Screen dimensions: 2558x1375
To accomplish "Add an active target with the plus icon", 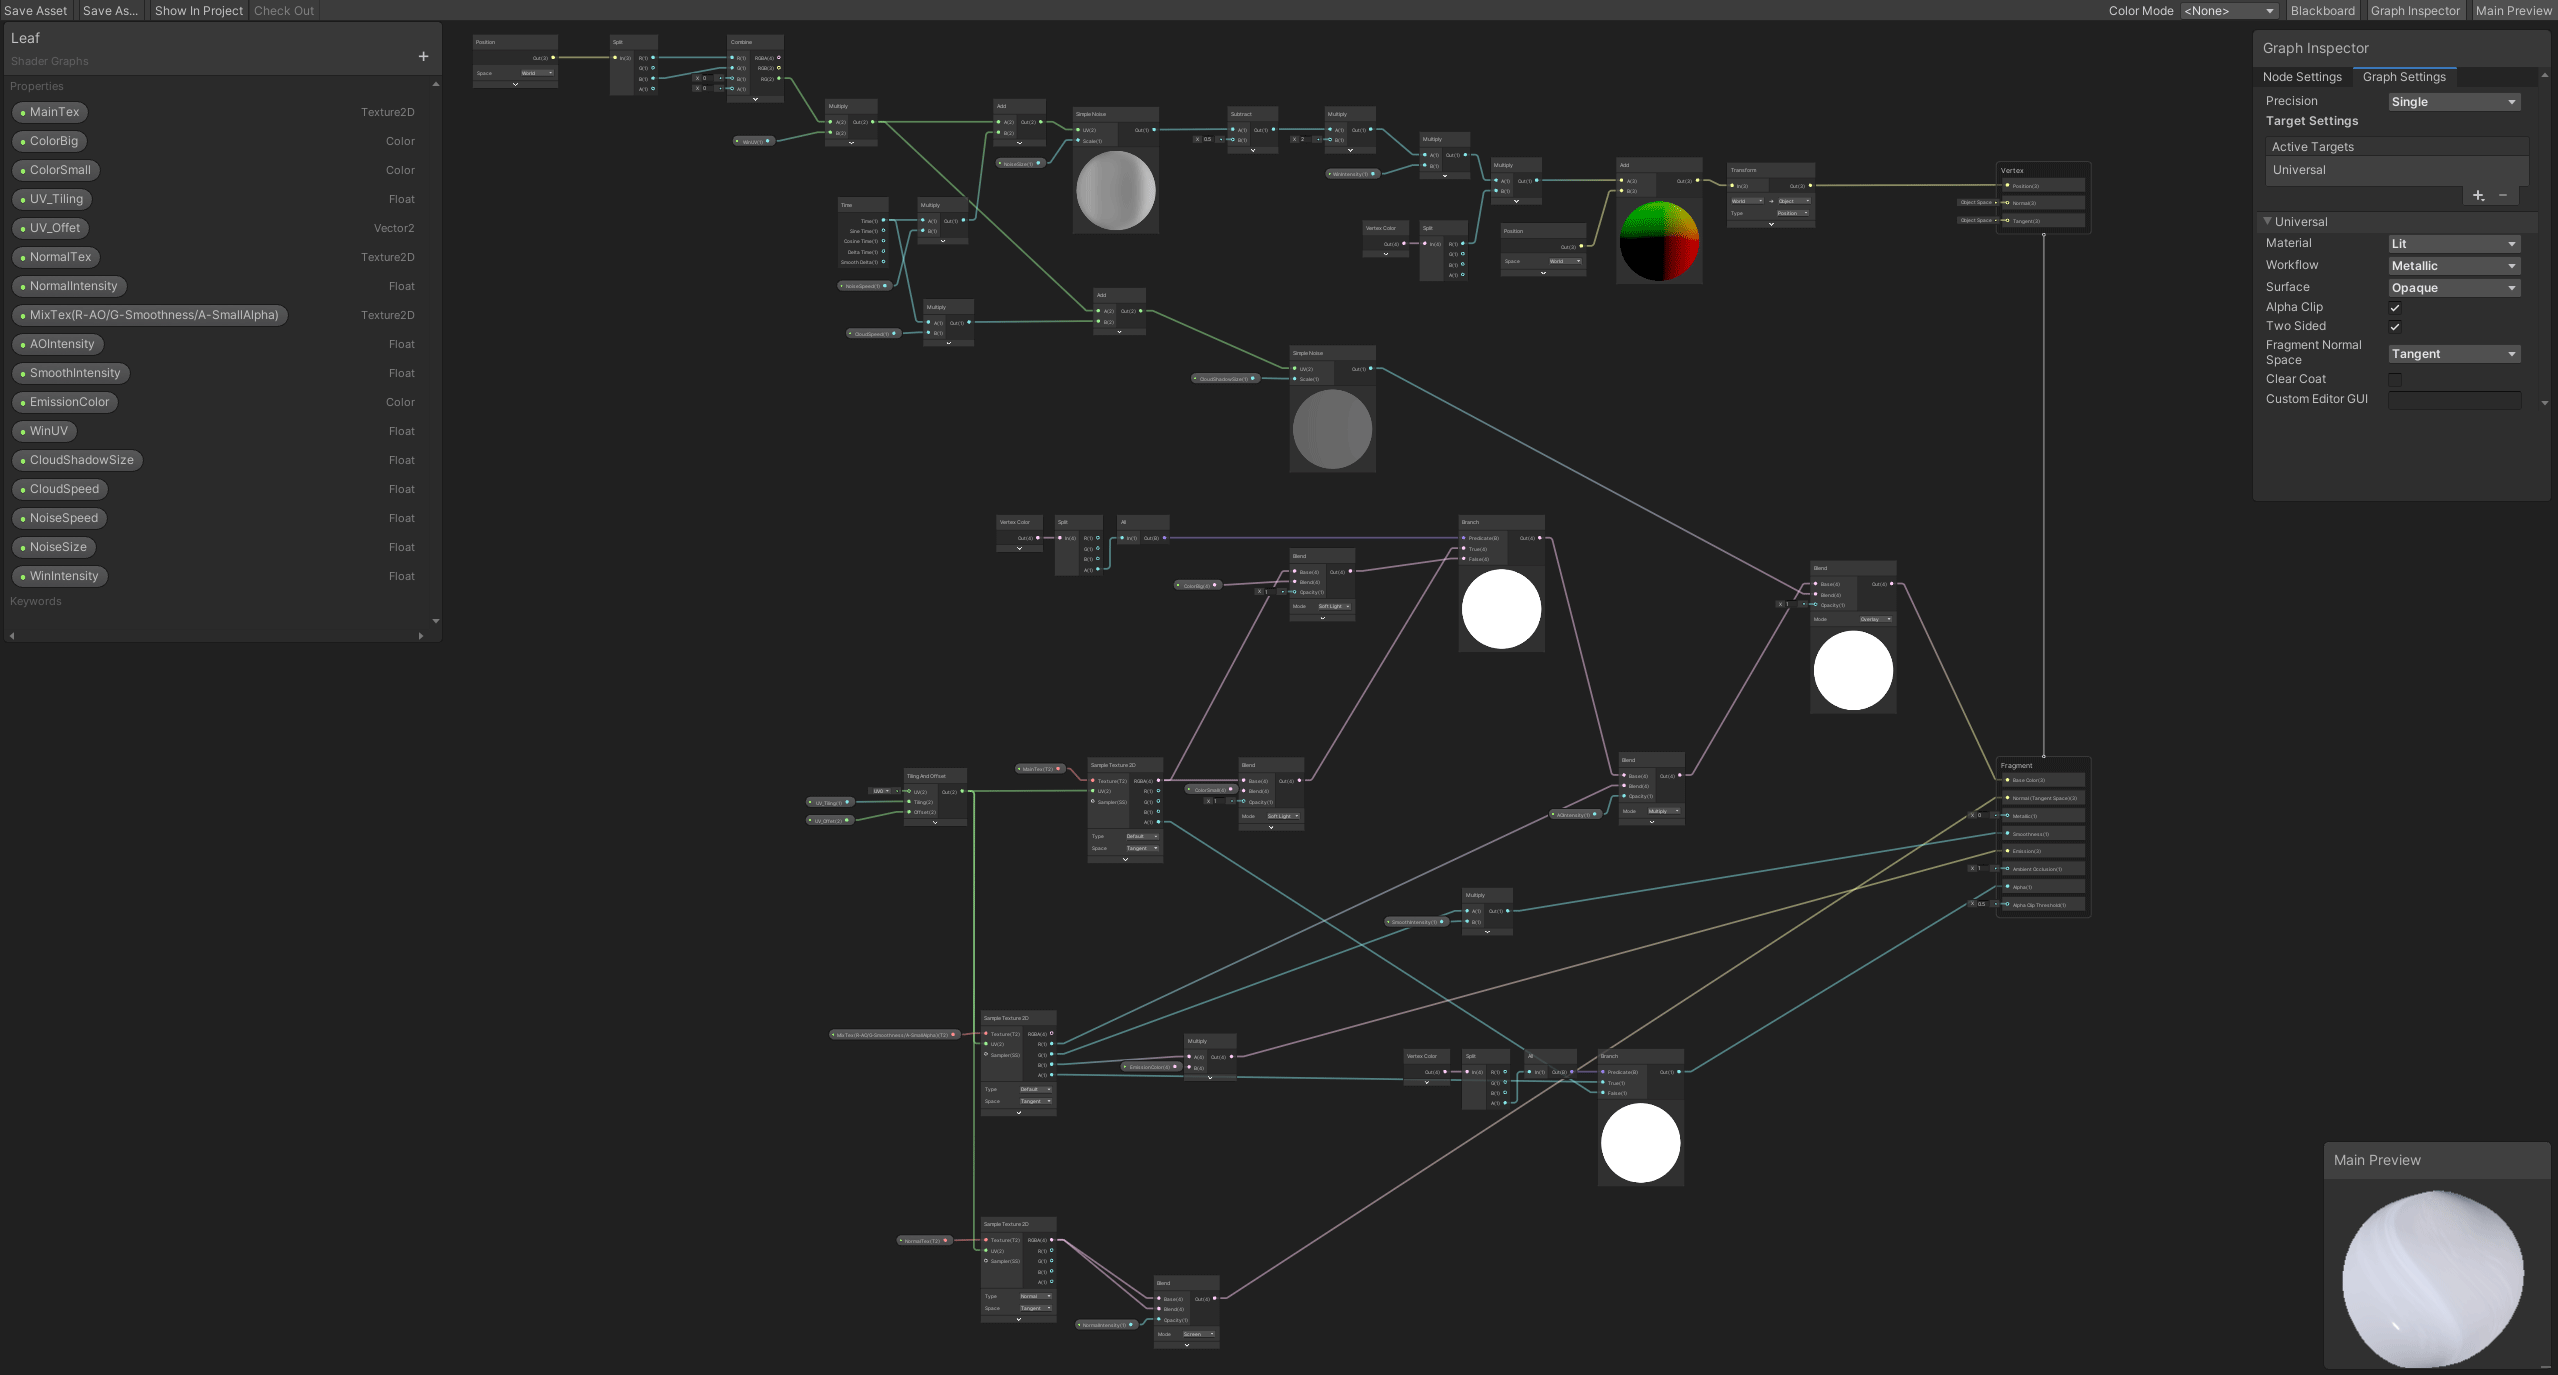I will click(x=2478, y=195).
